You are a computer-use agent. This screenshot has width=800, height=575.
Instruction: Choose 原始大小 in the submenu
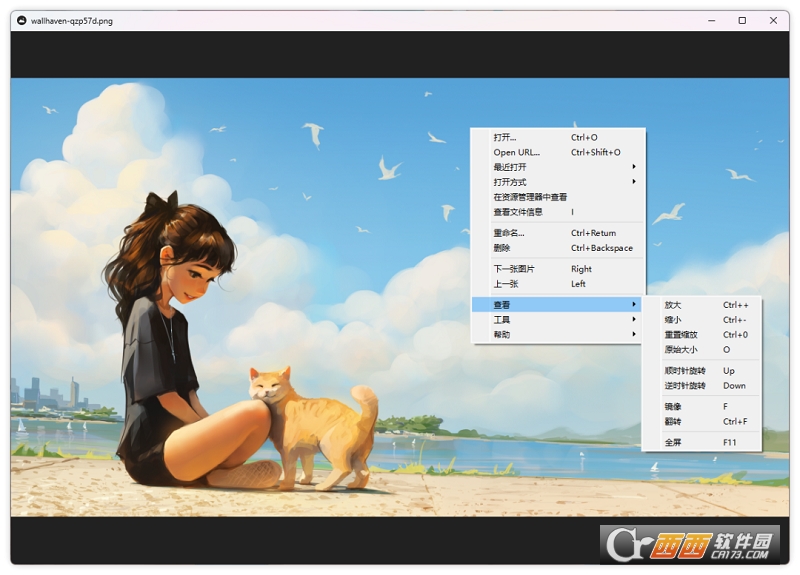702,349
